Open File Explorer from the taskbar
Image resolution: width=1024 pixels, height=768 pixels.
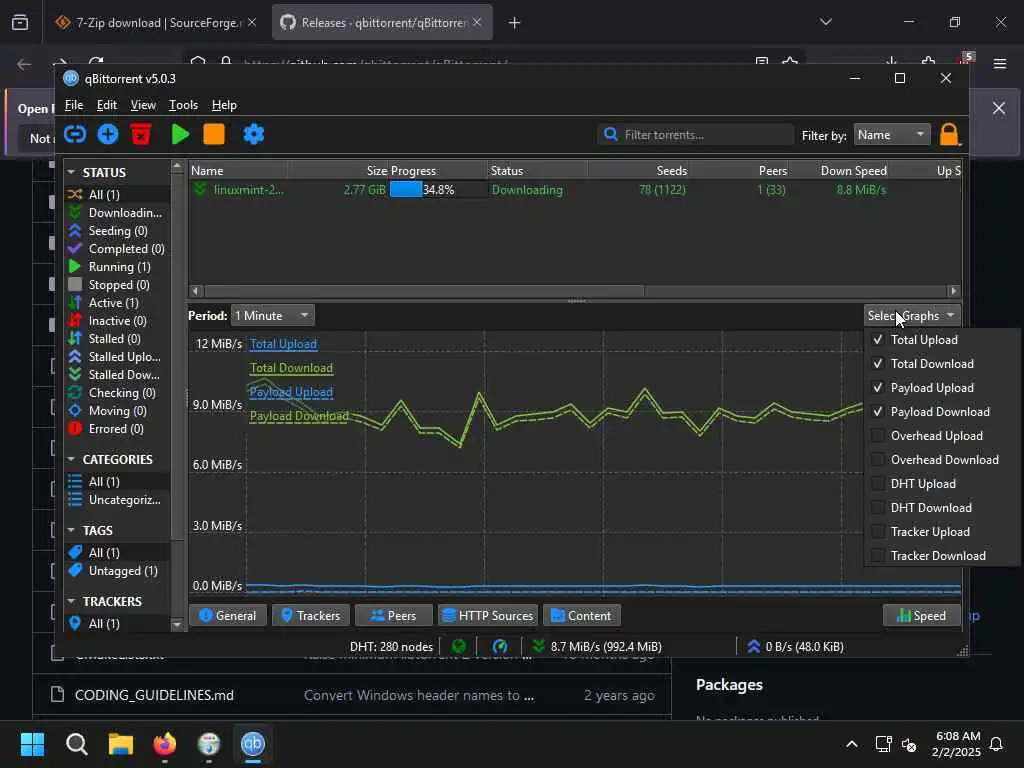121,744
